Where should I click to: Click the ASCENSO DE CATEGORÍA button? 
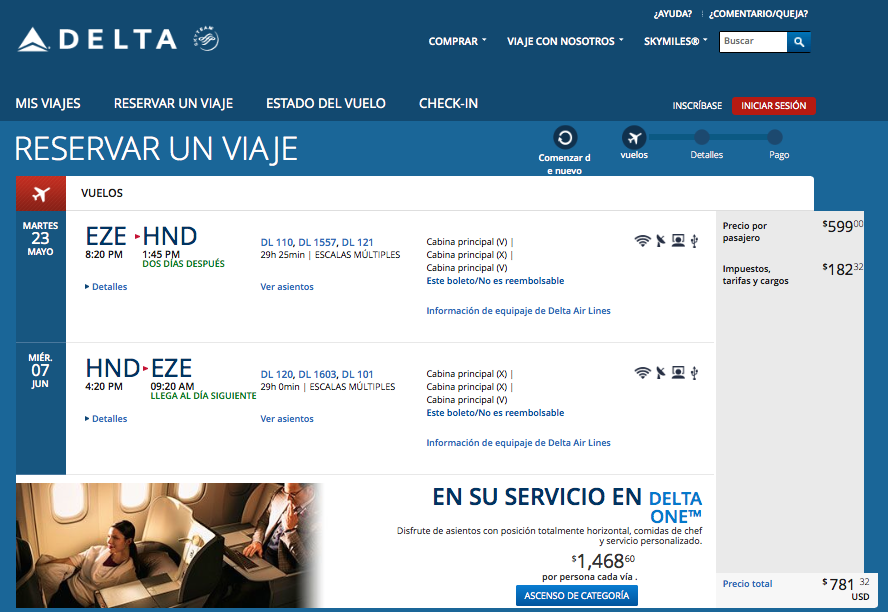click(577, 596)
